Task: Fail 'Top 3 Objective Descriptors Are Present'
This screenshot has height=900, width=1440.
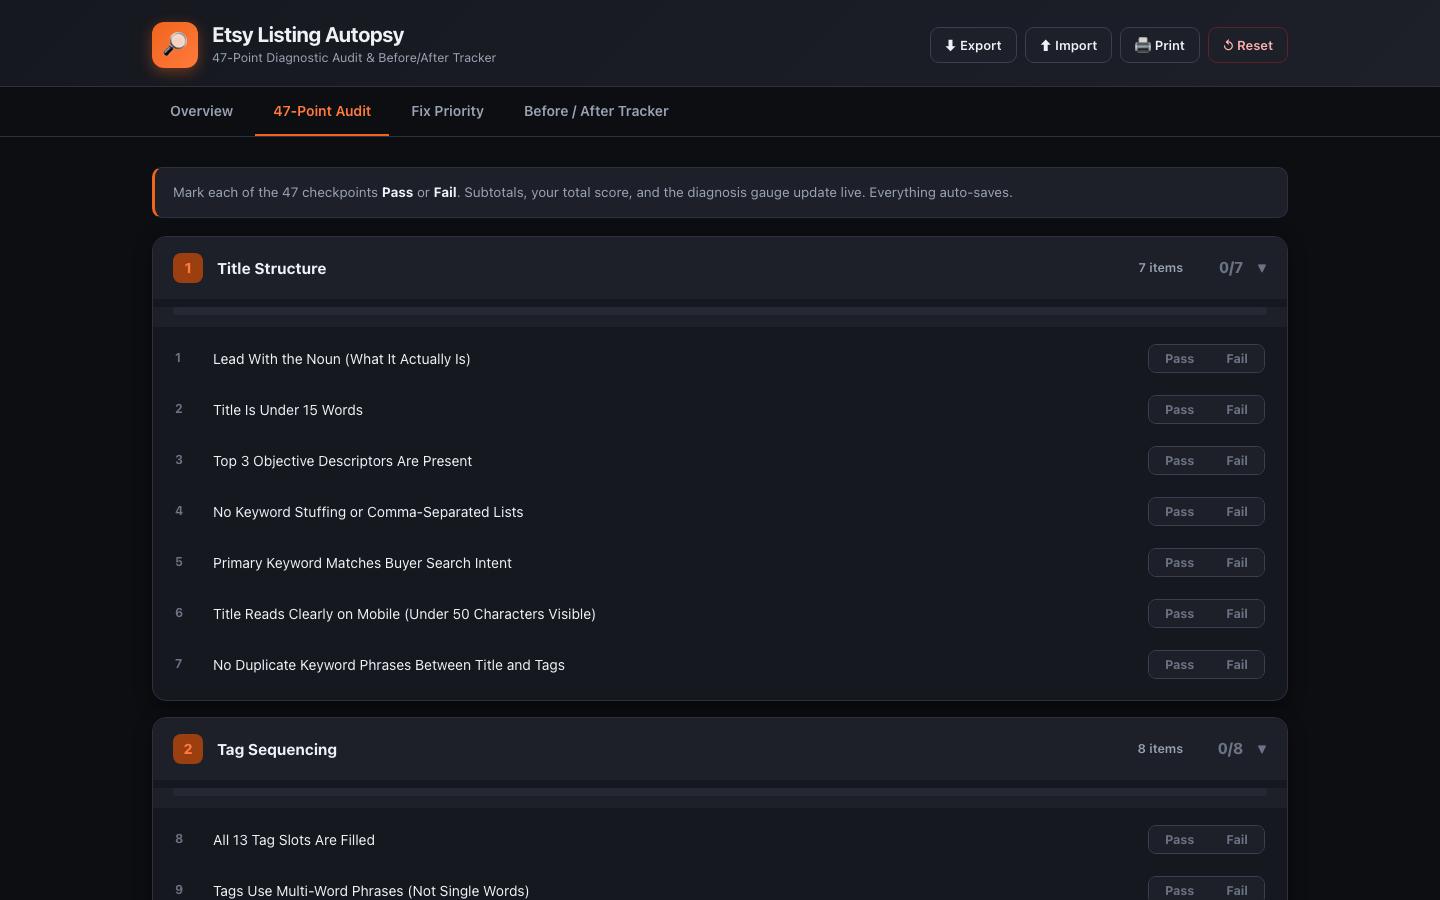Action: [1237, 461]
